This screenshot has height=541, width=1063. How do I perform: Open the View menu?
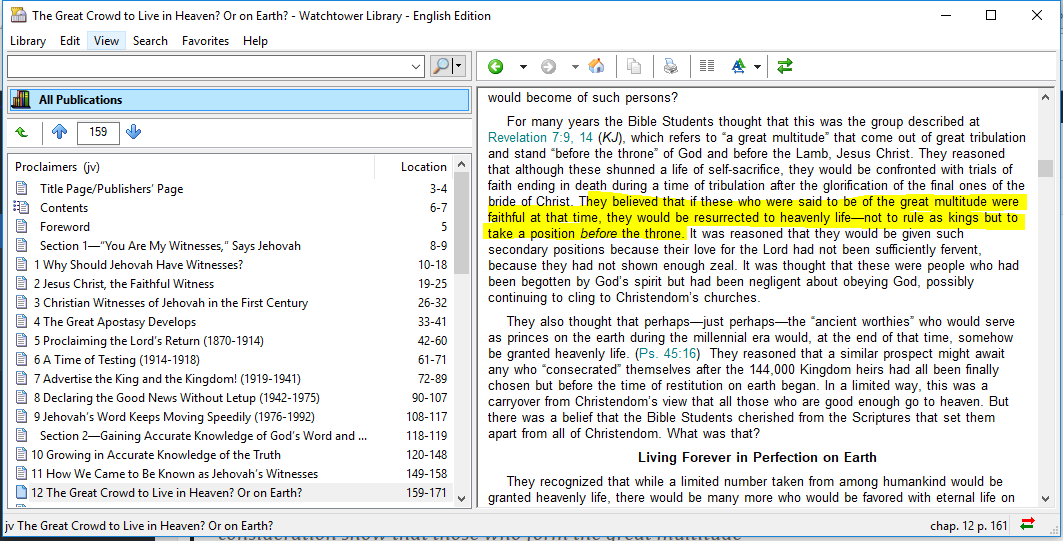click(106, 41)
